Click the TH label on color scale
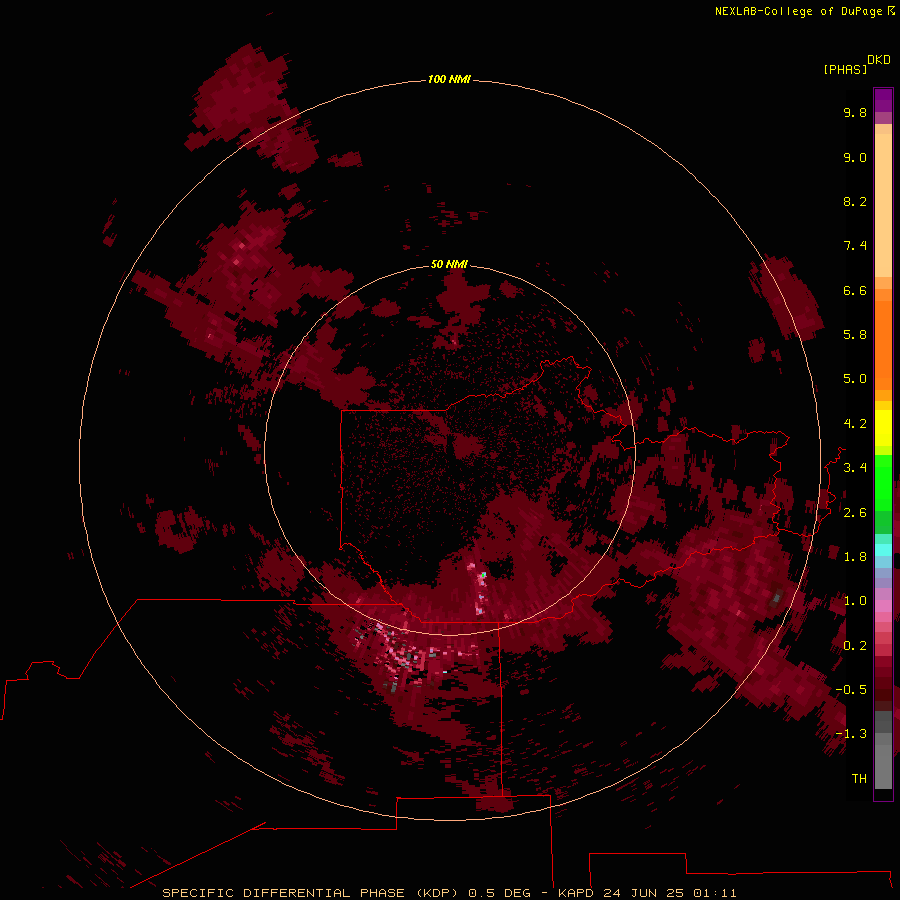Viewport: 900px width, 900px height. (x=859, y=779)
